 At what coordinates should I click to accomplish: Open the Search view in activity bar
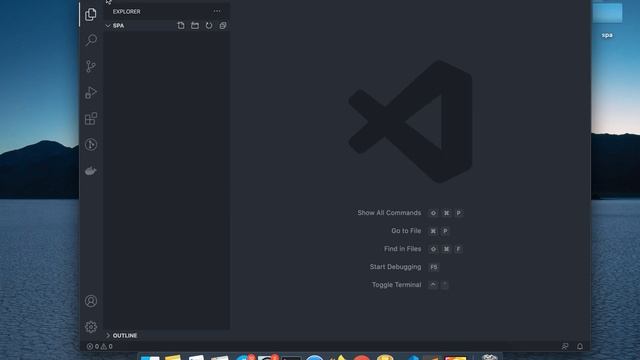pyautogui.click(x=91, y=40)
